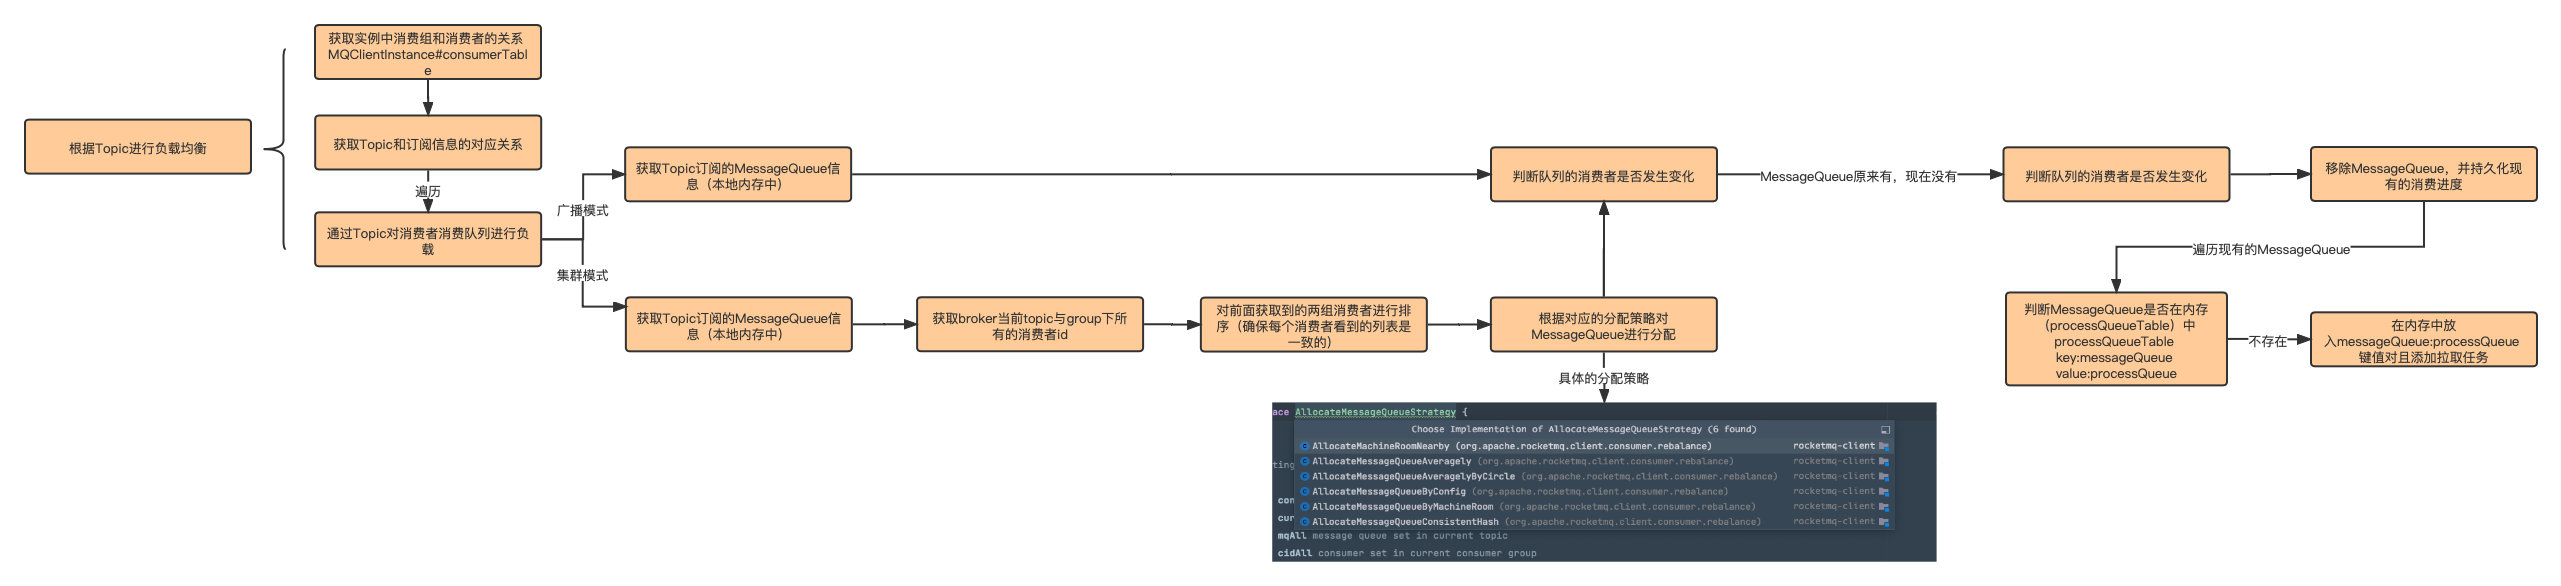The height and width of the screenshot is (586, 2561).
Task: Select the 获取Topic和订阅信息的对应关系 box
Action: click(428, 143)
